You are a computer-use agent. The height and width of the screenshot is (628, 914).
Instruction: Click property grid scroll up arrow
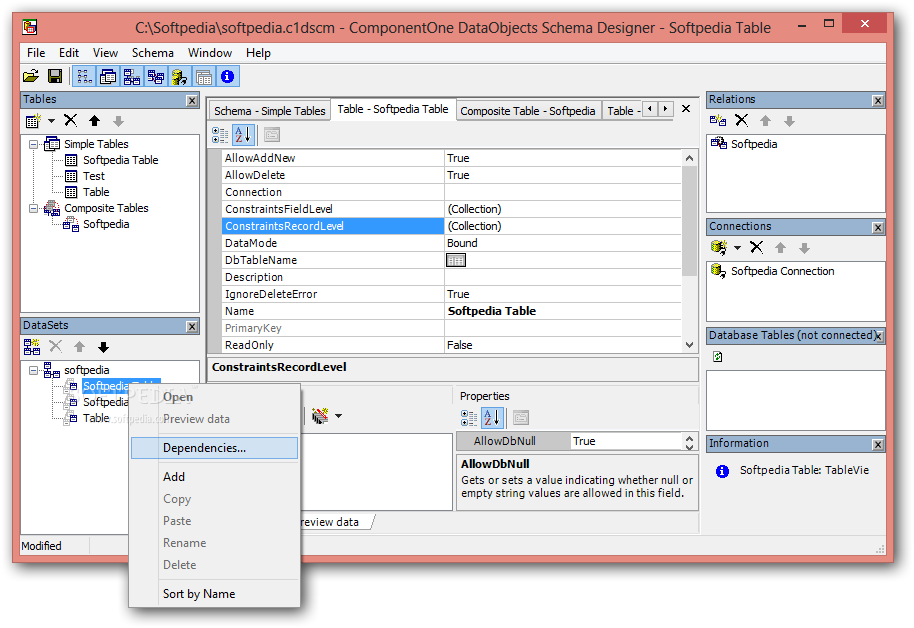(x=690, y=158)
